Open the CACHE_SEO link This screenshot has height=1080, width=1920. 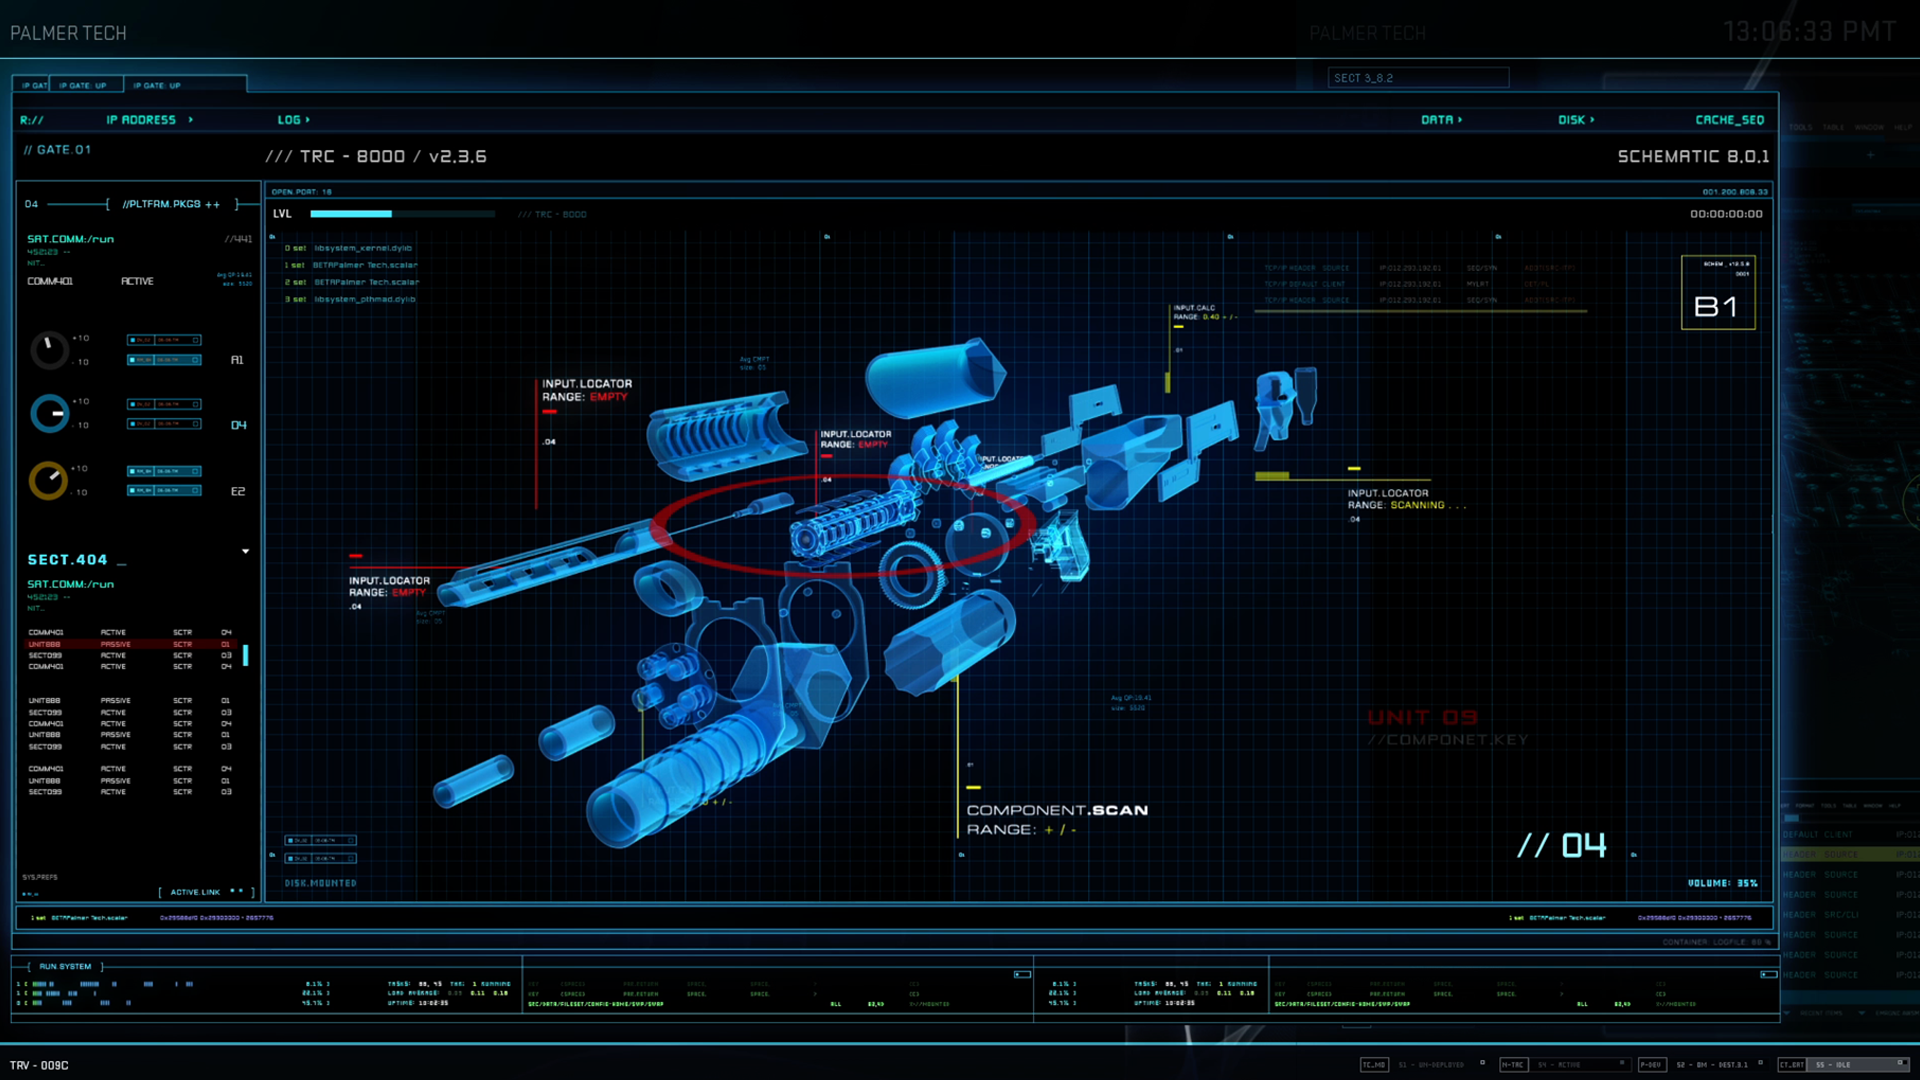1729,120
